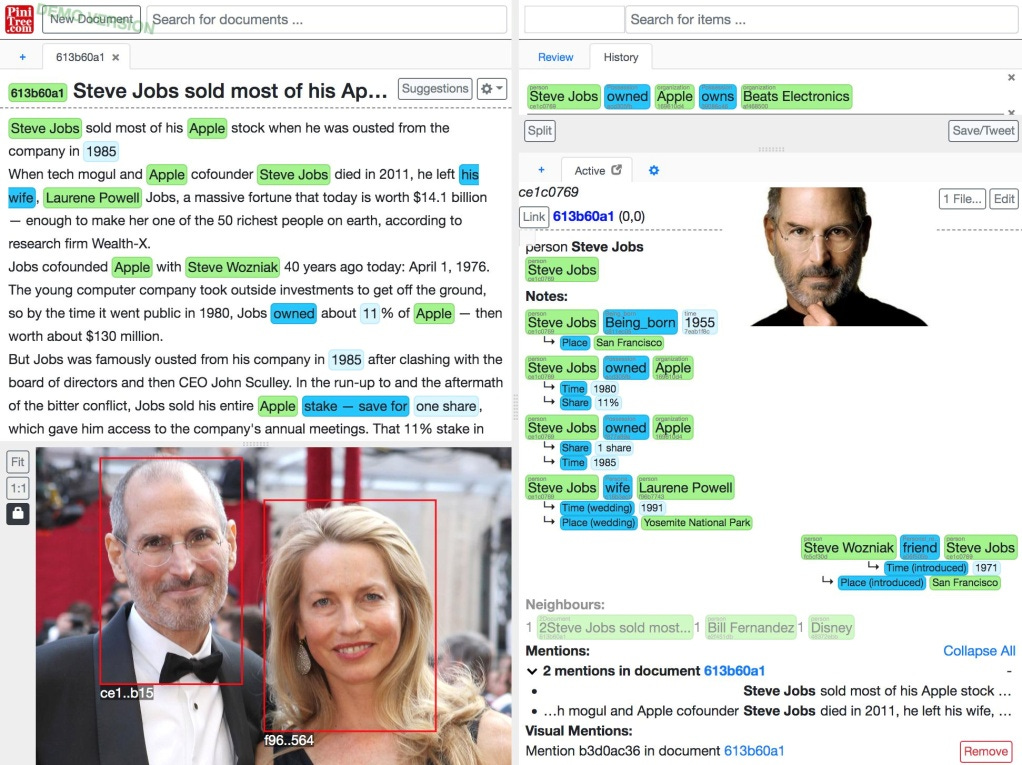The height and width of the screenshot is (765, 1022).
Task: Click the Being_born relation tag
Action: [640, 323]
